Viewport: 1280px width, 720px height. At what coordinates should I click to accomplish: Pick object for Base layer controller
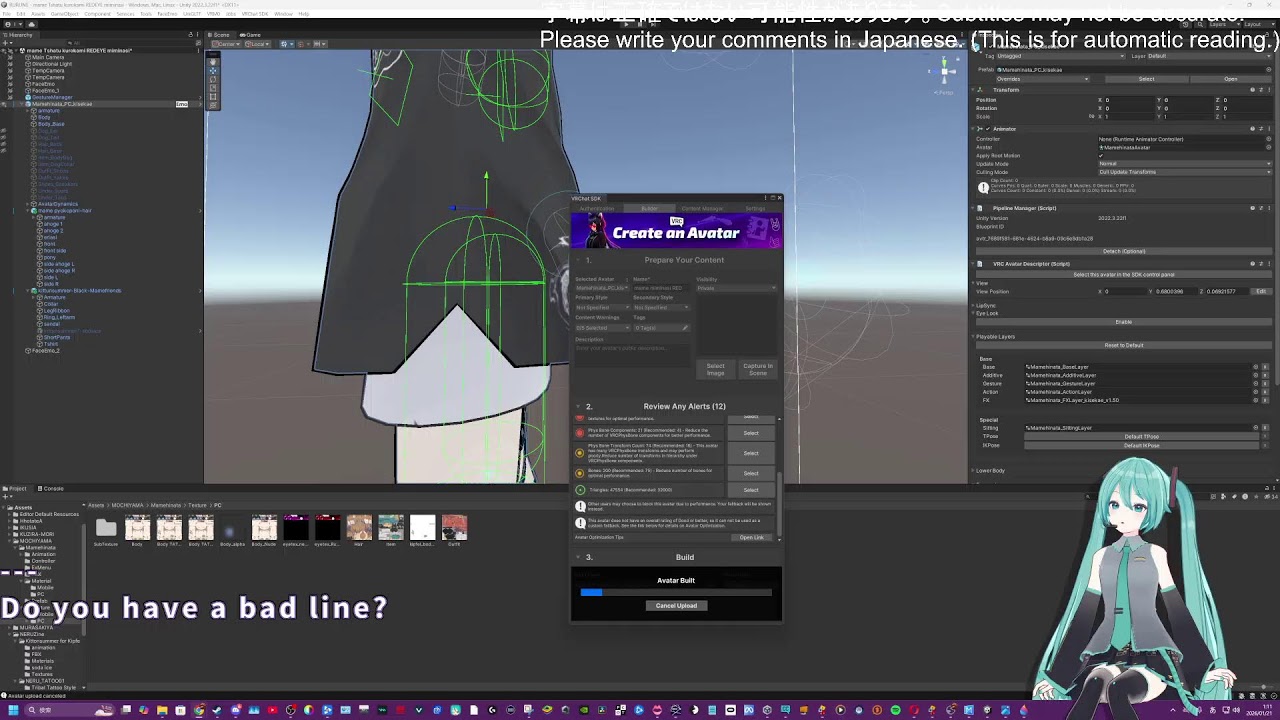click(1256, 367)
